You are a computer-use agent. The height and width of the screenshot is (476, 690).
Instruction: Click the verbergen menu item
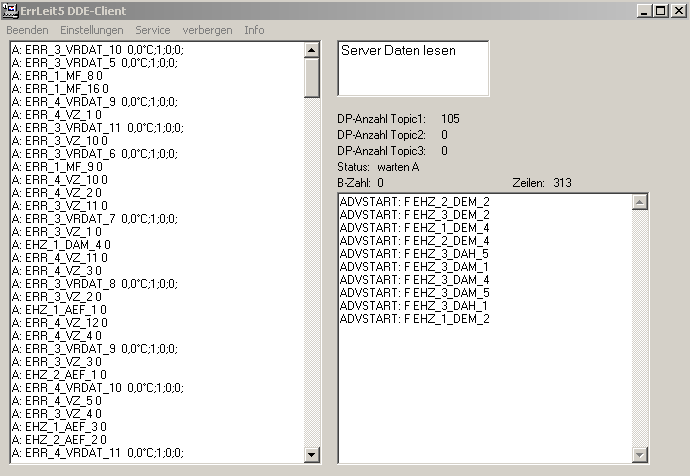click(208, 30)
